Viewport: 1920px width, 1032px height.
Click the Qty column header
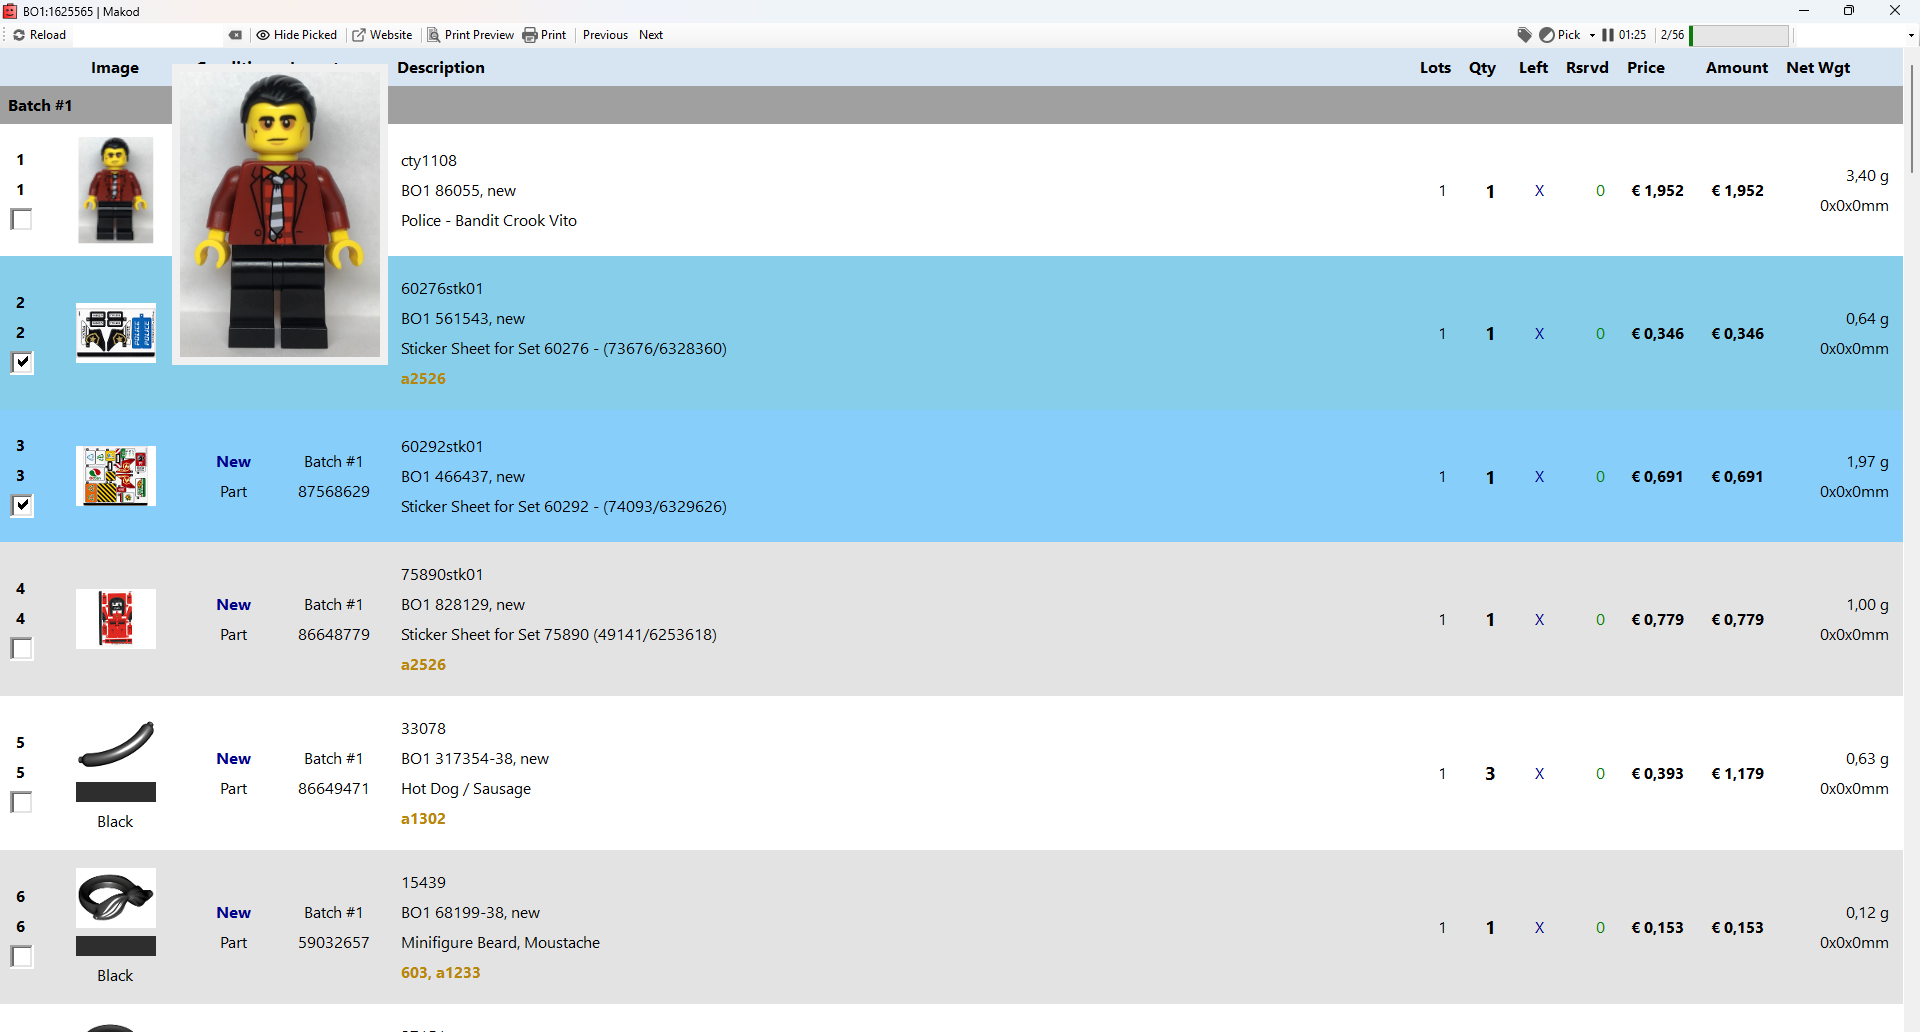(x=1482, y=68)
